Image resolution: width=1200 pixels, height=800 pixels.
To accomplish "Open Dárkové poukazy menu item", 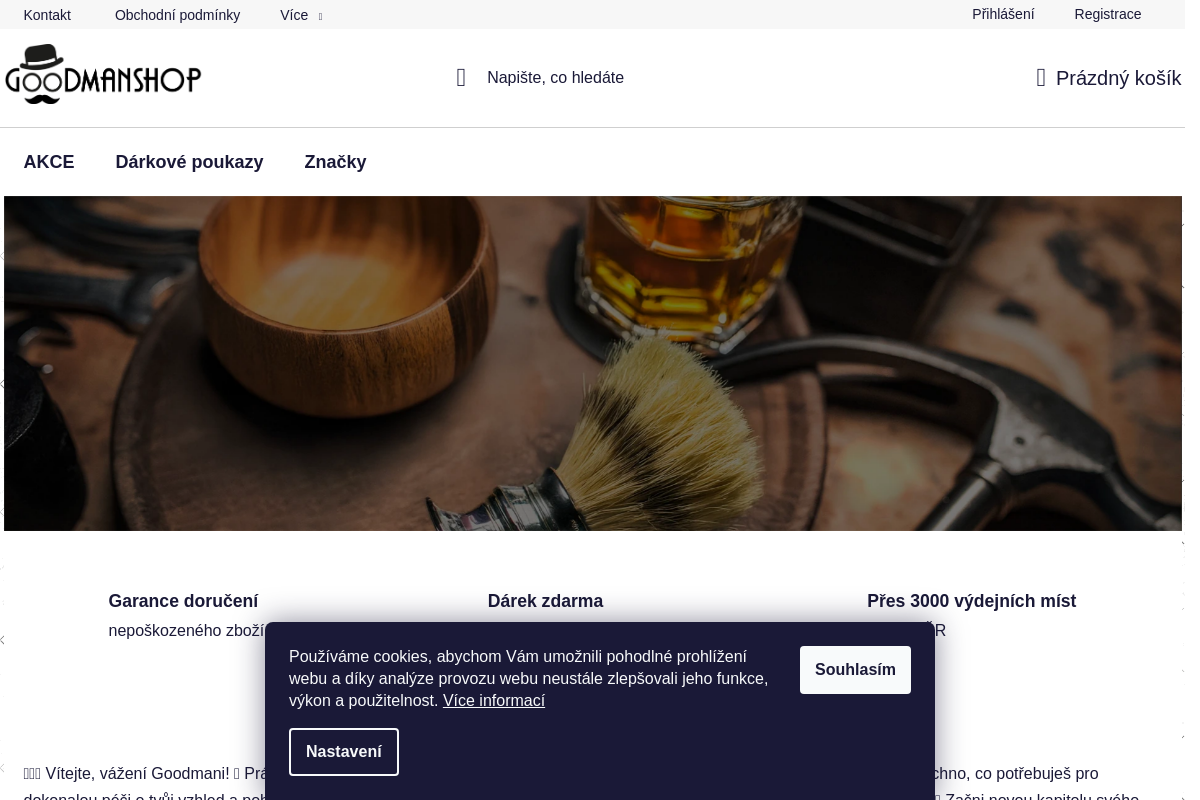I will 189,162.
